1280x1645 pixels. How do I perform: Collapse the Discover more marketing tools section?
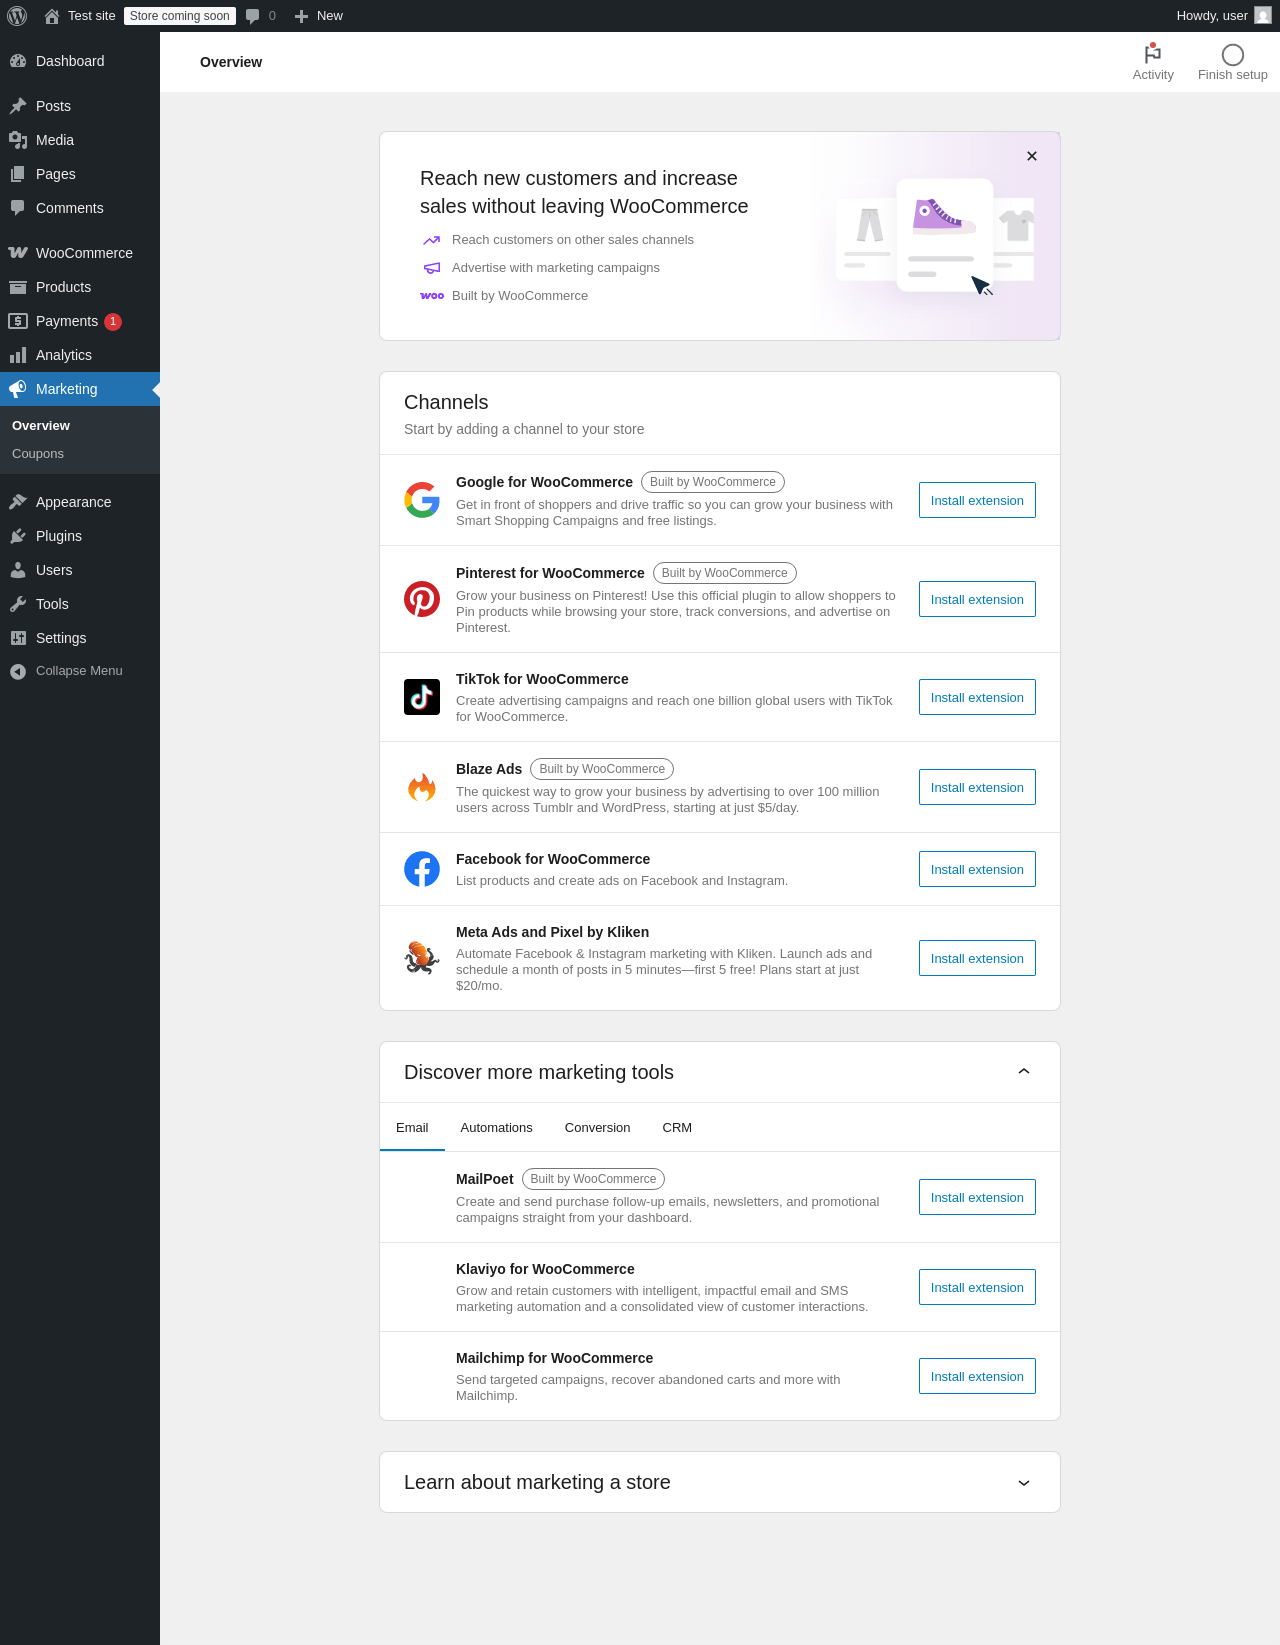pyautogui.click(x=1023, y=1072)
